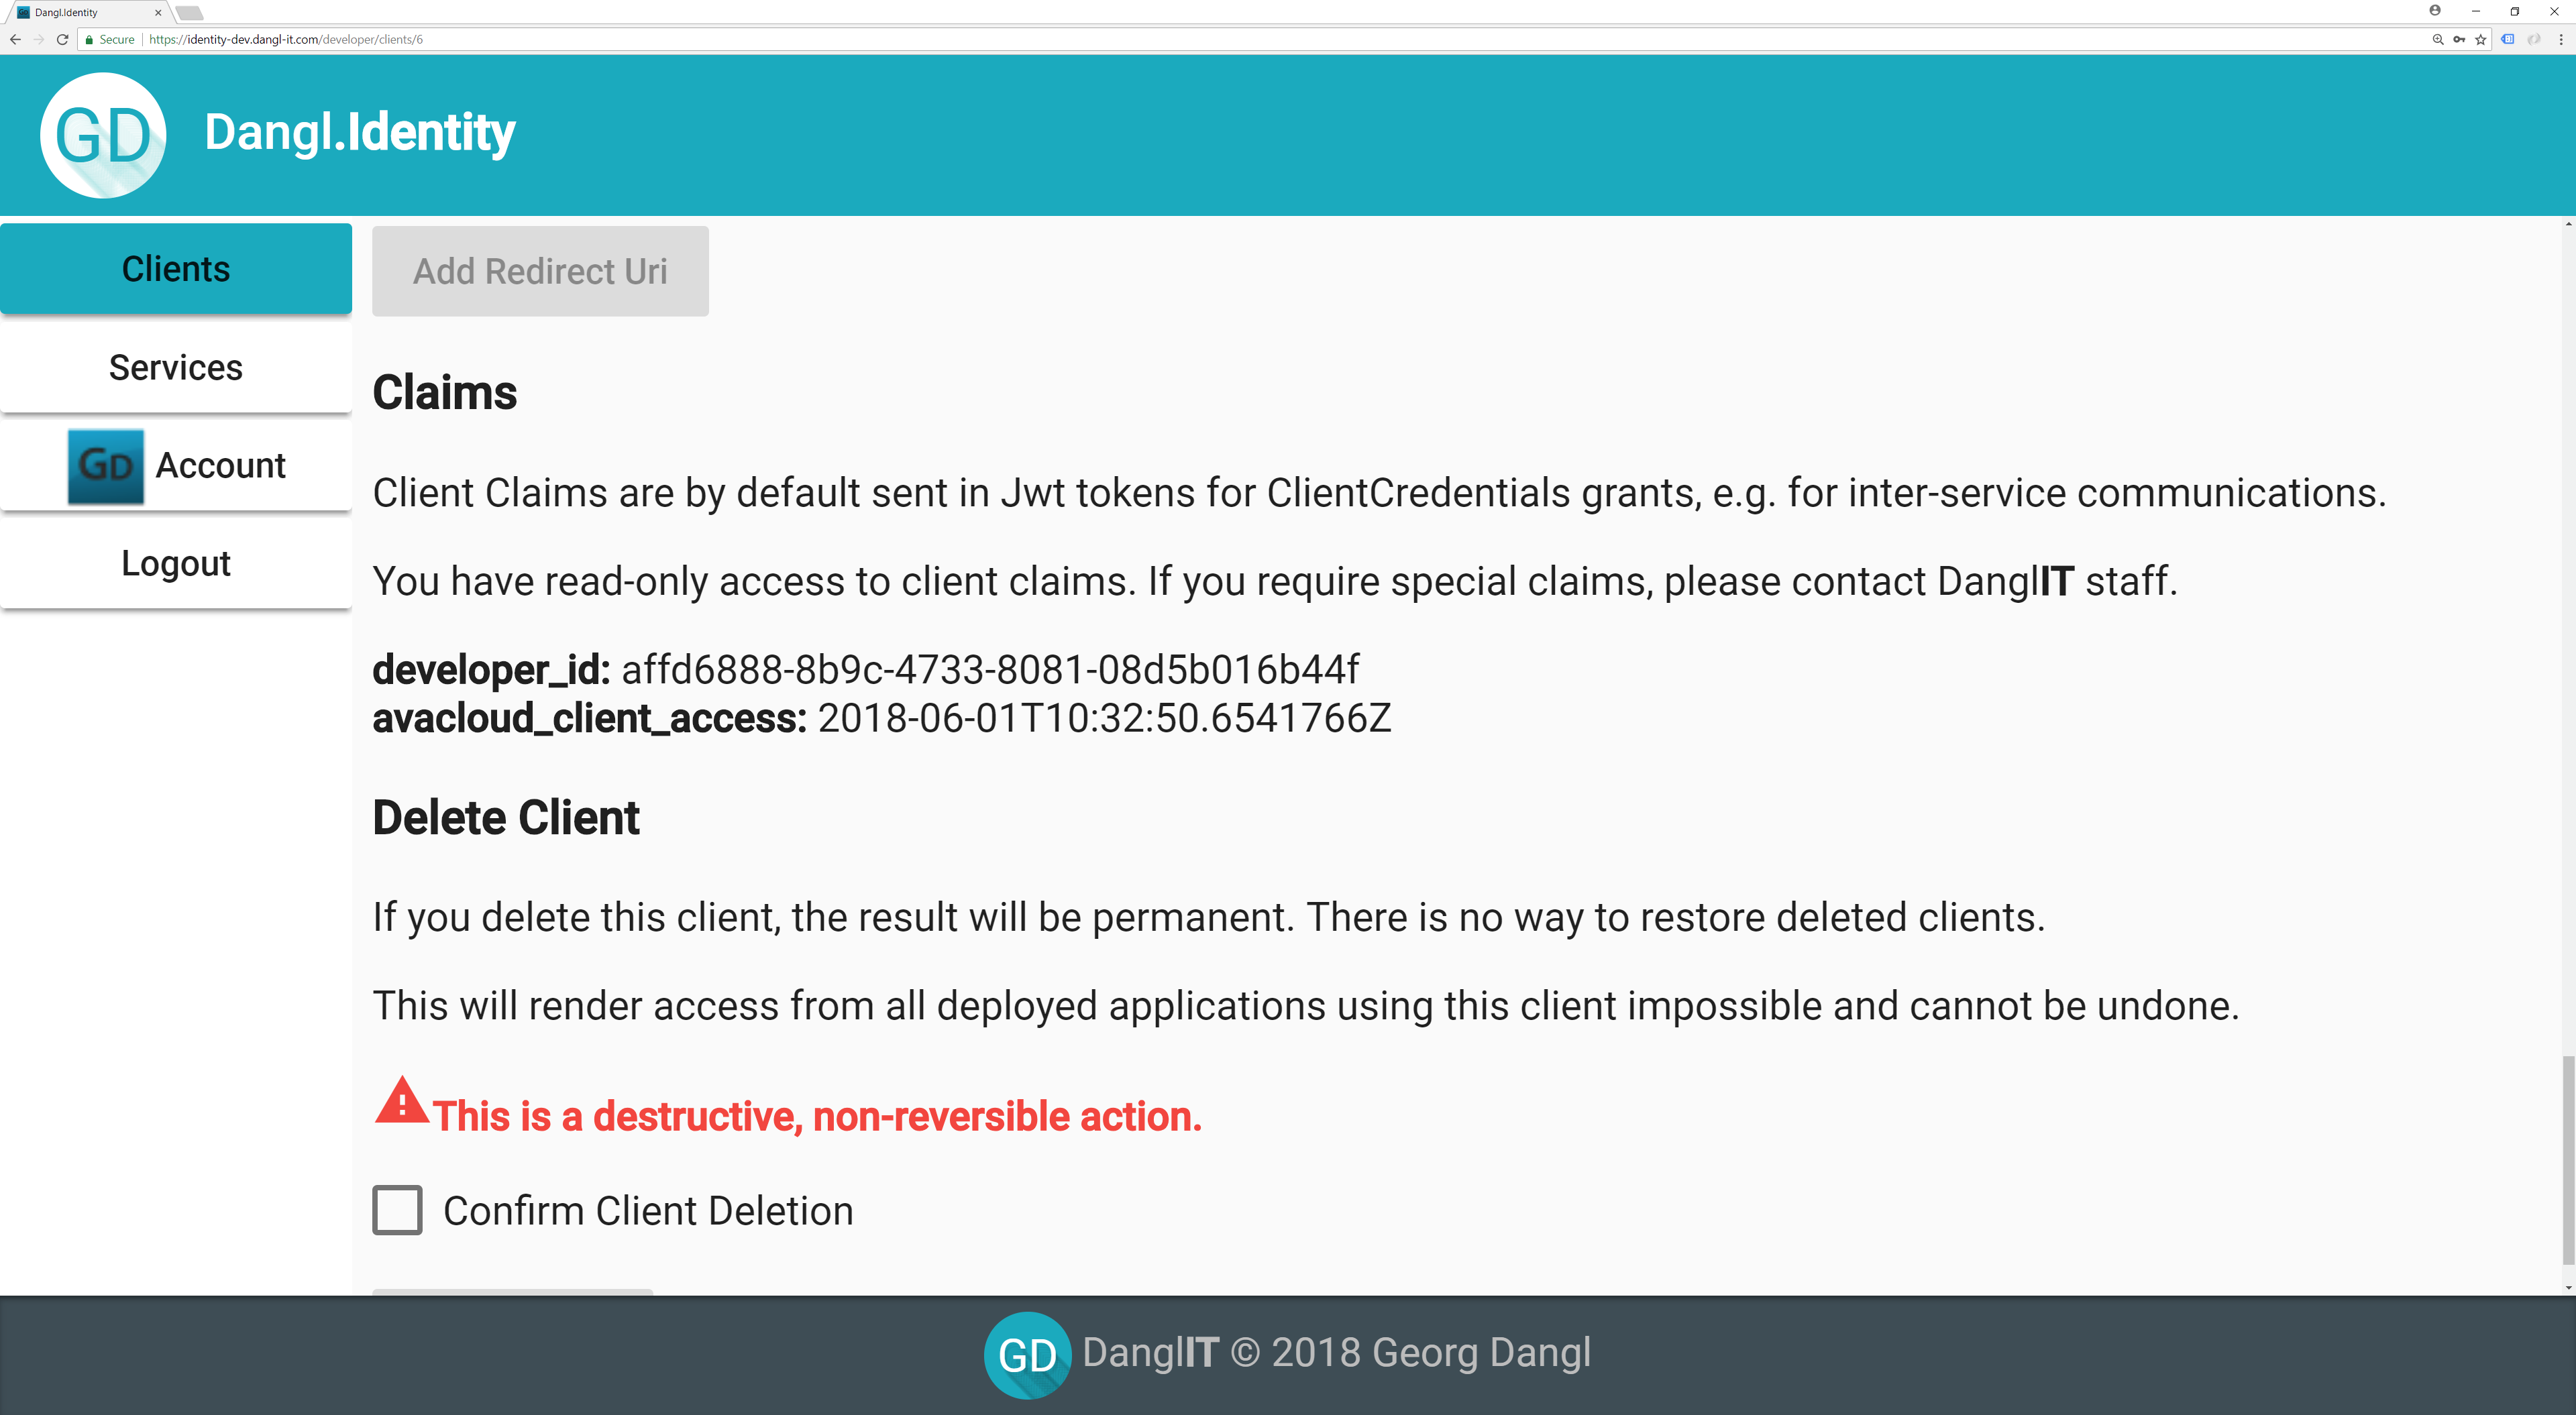Open the Clients sidebar menu item
Screen dimensions: 2576x1415
point(176,269)
